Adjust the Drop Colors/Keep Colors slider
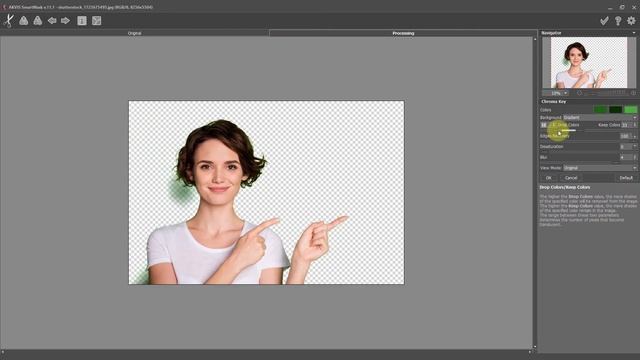The image size is (640, 360). [588, 130]
